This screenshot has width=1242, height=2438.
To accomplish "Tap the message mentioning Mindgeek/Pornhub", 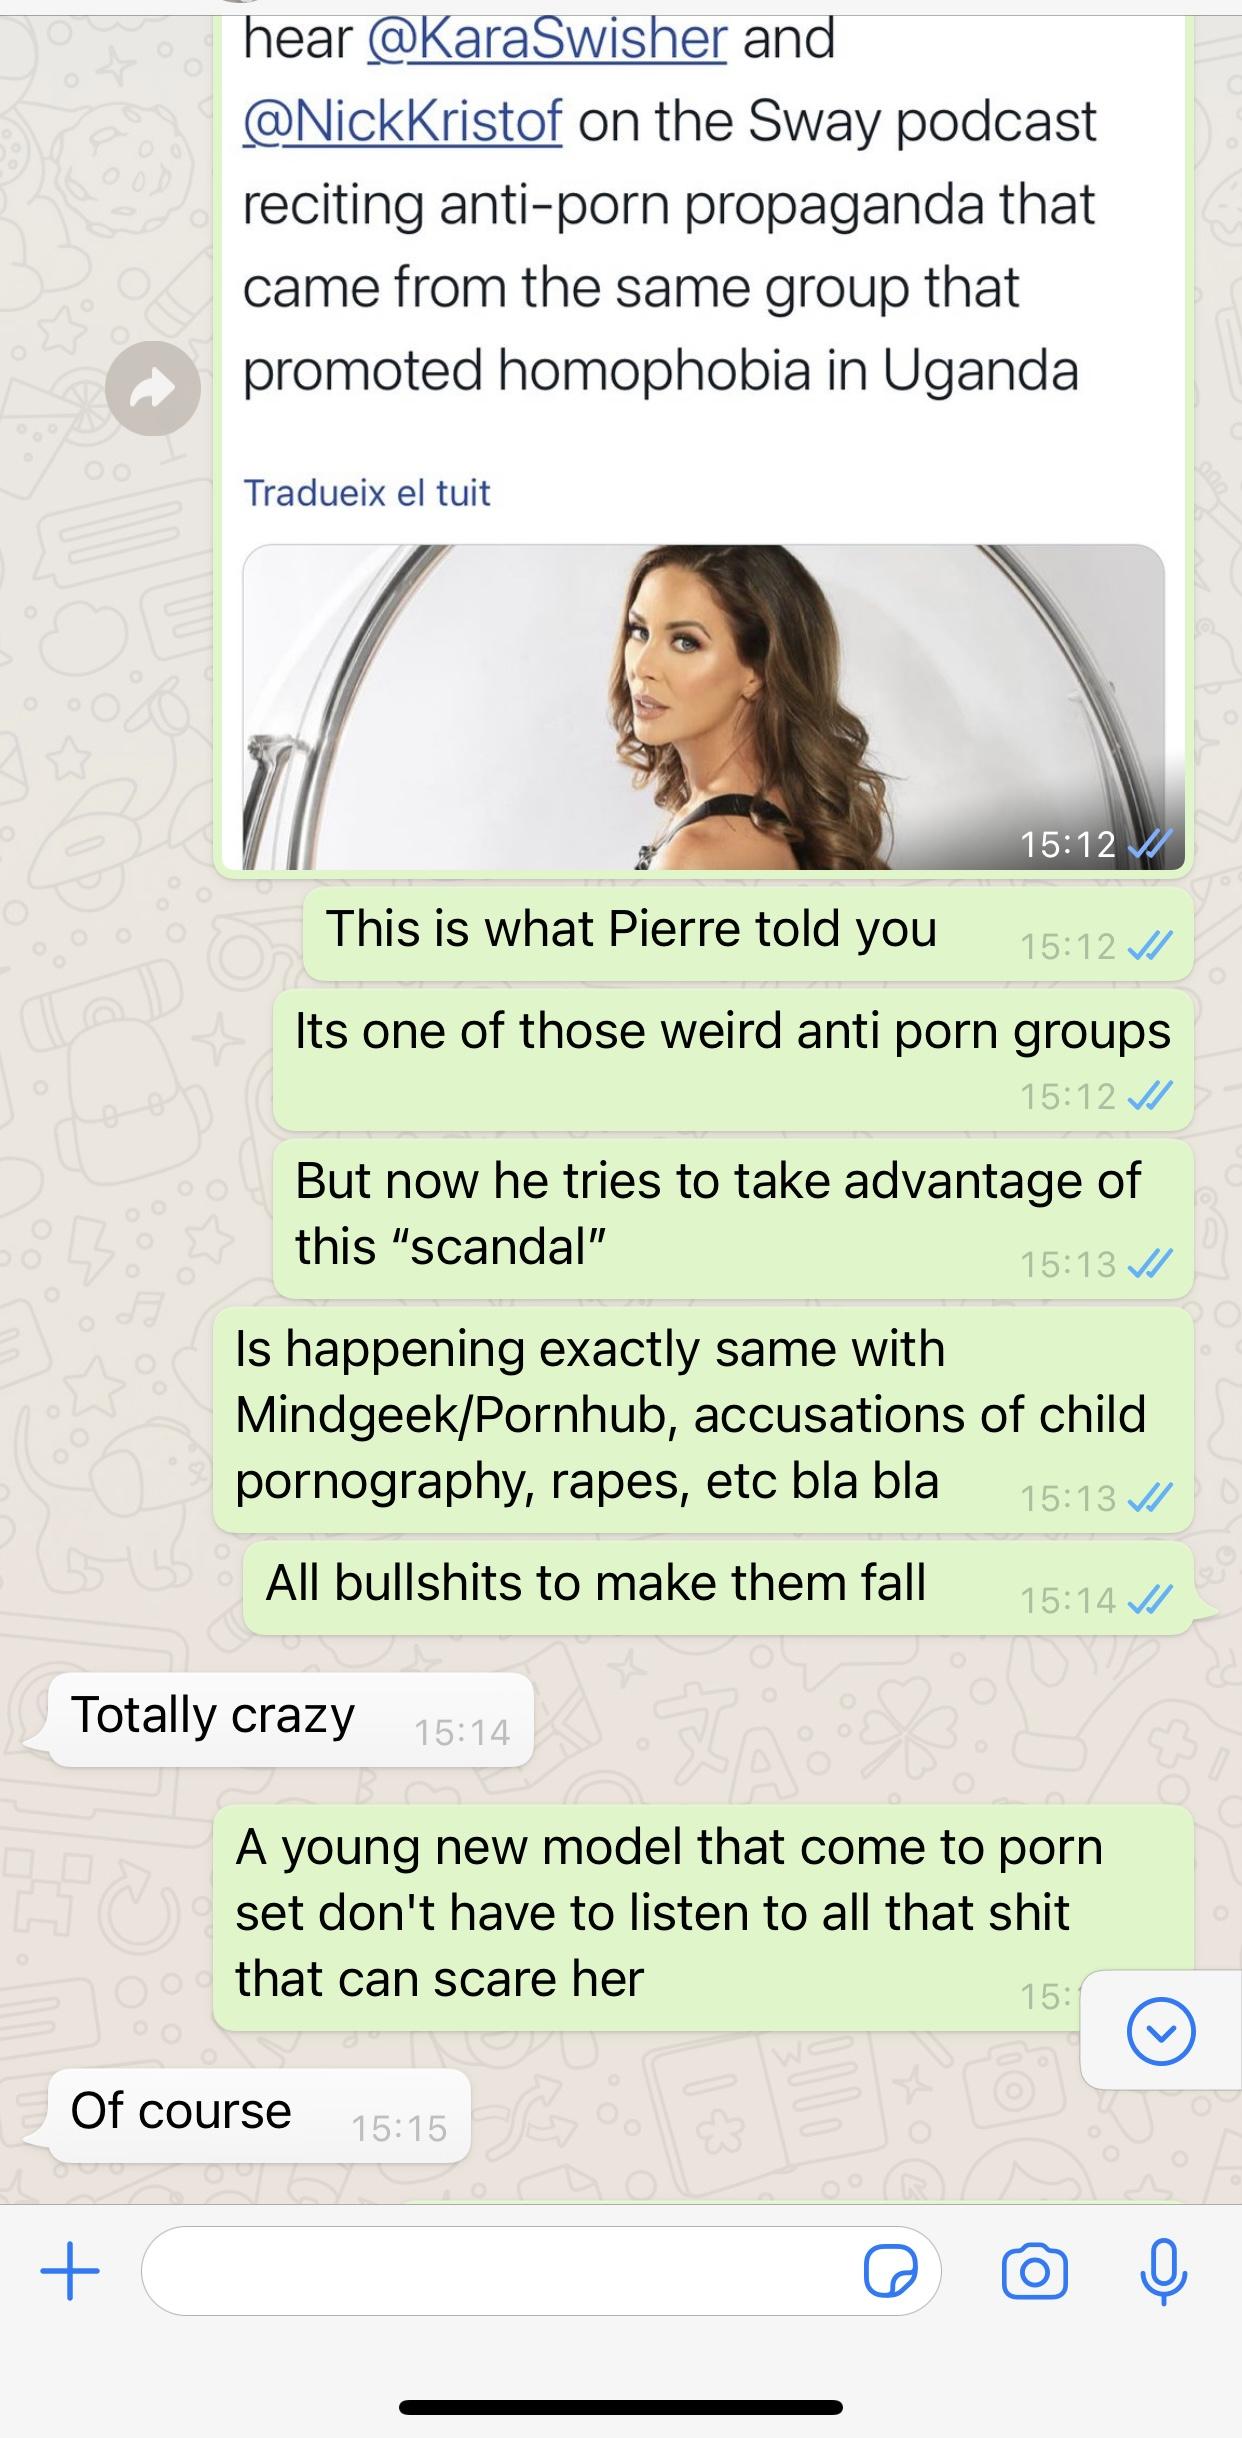I will tap(703, 1420).
